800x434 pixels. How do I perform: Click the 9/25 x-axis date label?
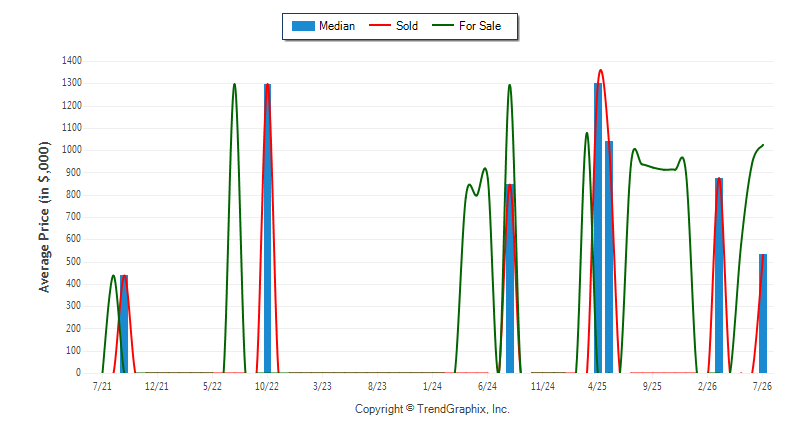pos(652,386)
